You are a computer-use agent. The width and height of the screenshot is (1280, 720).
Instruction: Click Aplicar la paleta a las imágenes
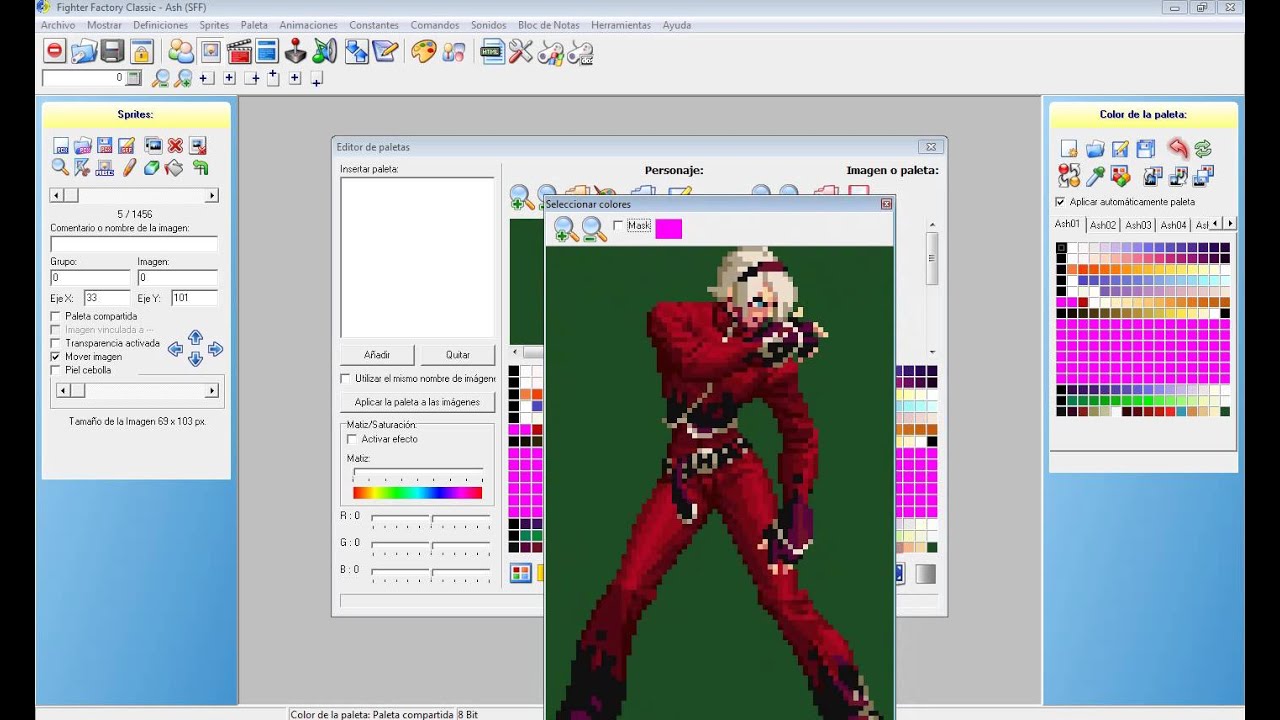point(417,402)
